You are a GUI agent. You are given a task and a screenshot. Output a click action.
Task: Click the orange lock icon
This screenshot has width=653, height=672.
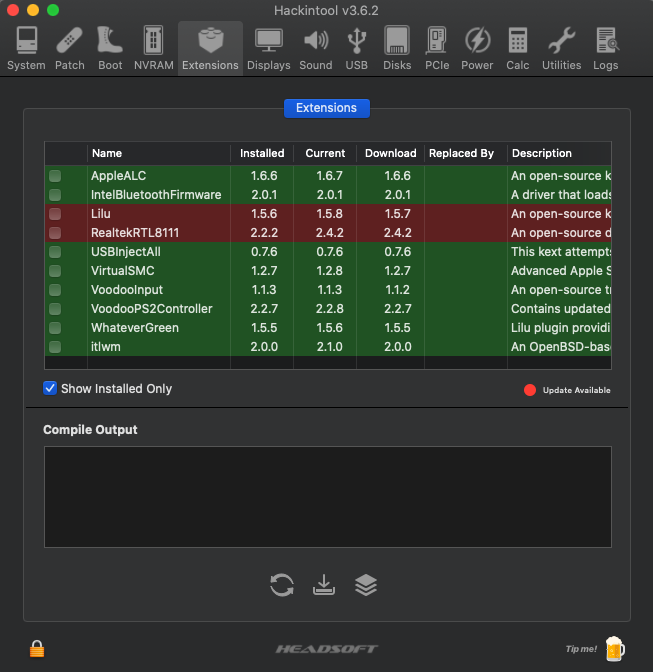37,649
